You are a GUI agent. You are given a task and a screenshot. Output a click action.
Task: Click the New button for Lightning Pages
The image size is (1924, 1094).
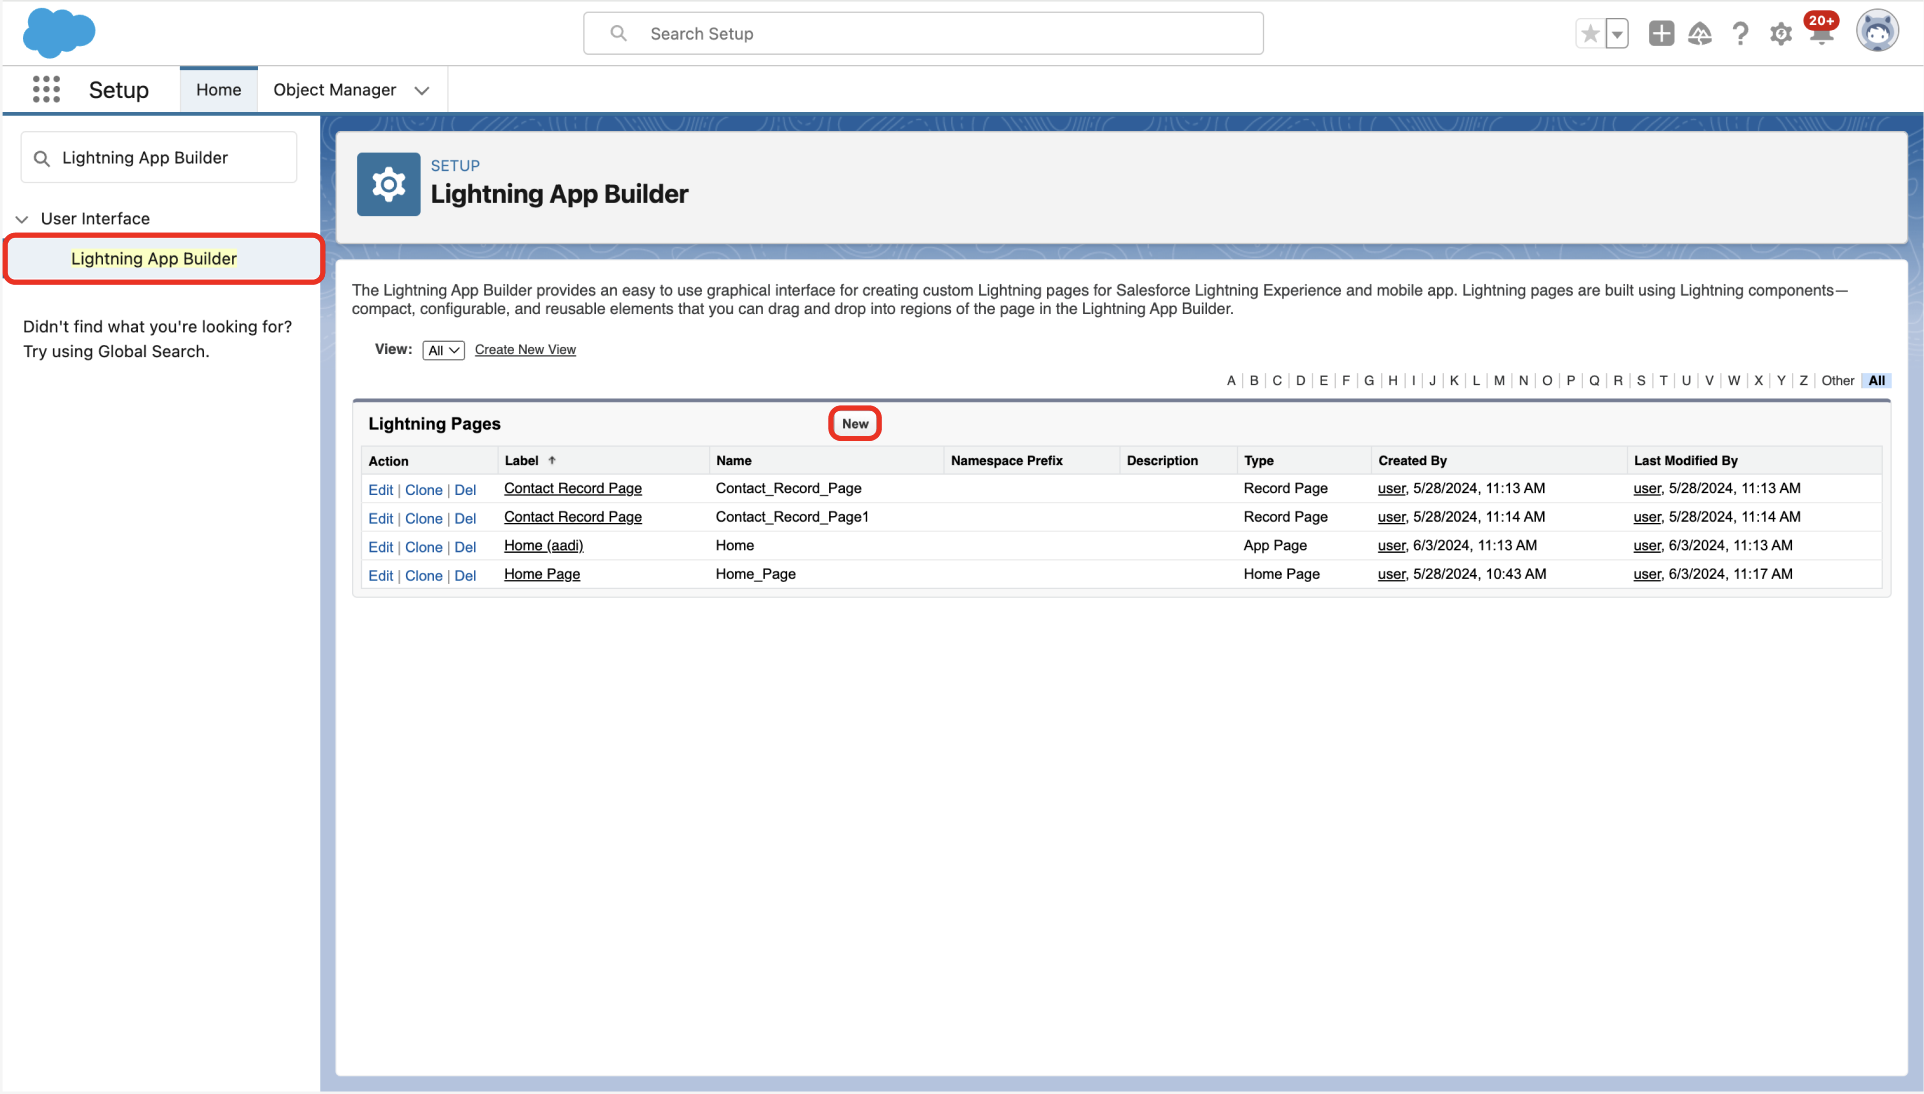click(855, 424)
